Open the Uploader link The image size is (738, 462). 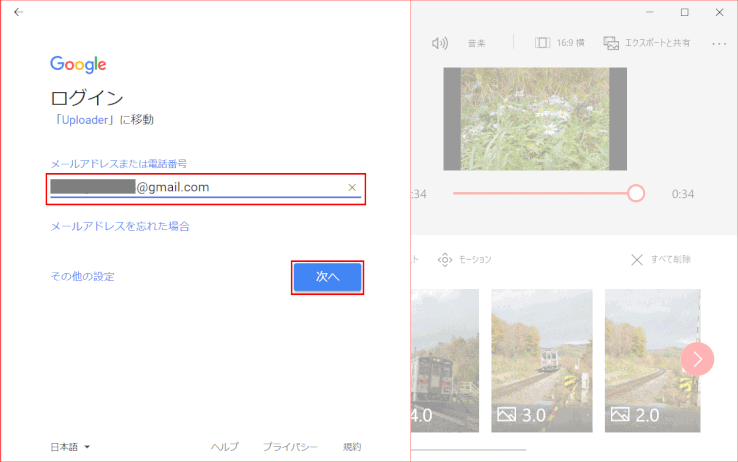click(85, 120)
